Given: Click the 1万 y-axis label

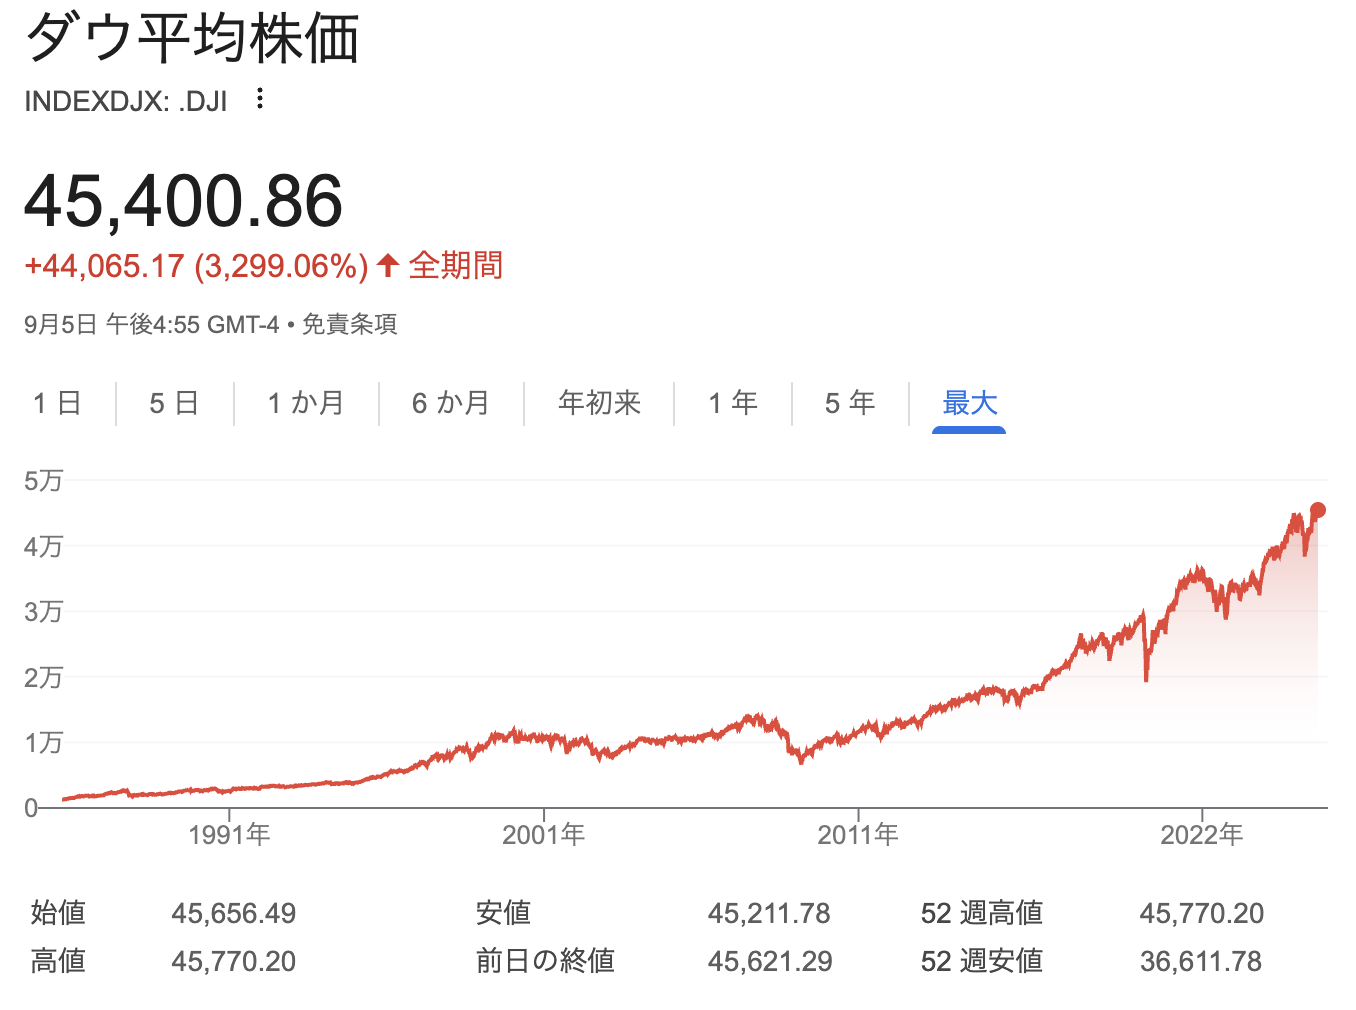Looking at the screenshot, I should [x=44, y=743].
